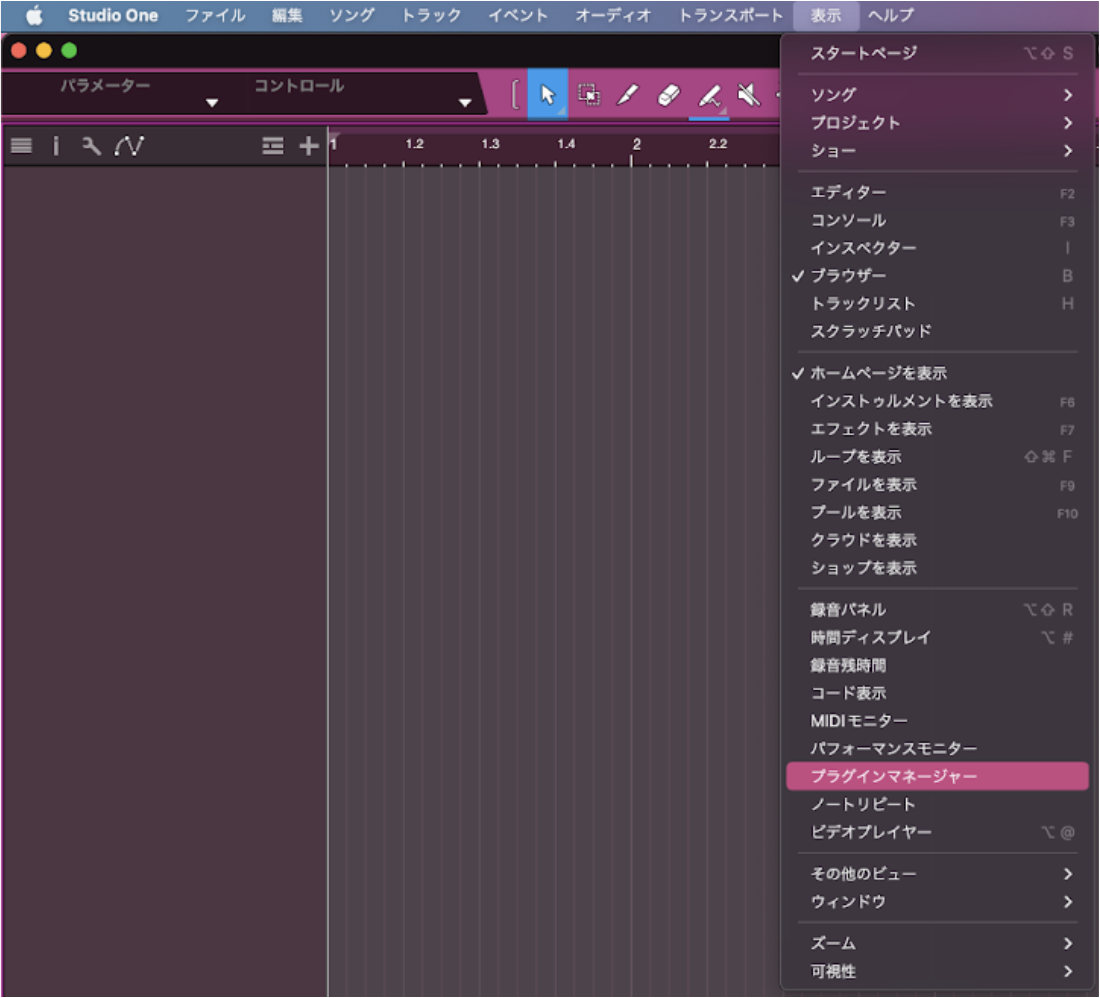Toggle the ブラウザー checked menu item

(x=937, y=276)
